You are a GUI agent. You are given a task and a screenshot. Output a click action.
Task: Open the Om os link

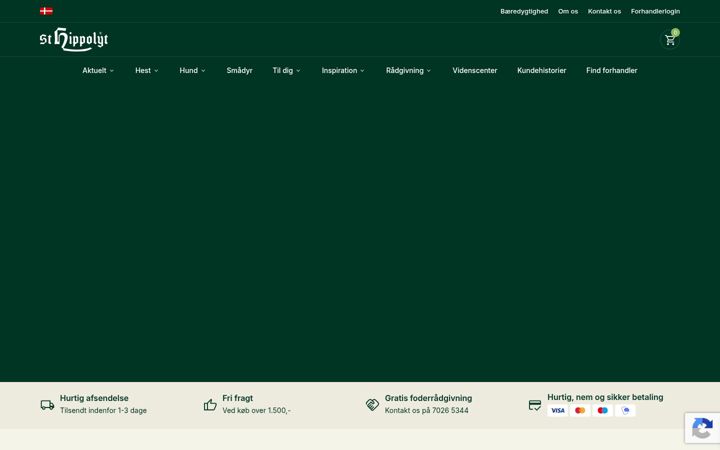click(568, 11)
